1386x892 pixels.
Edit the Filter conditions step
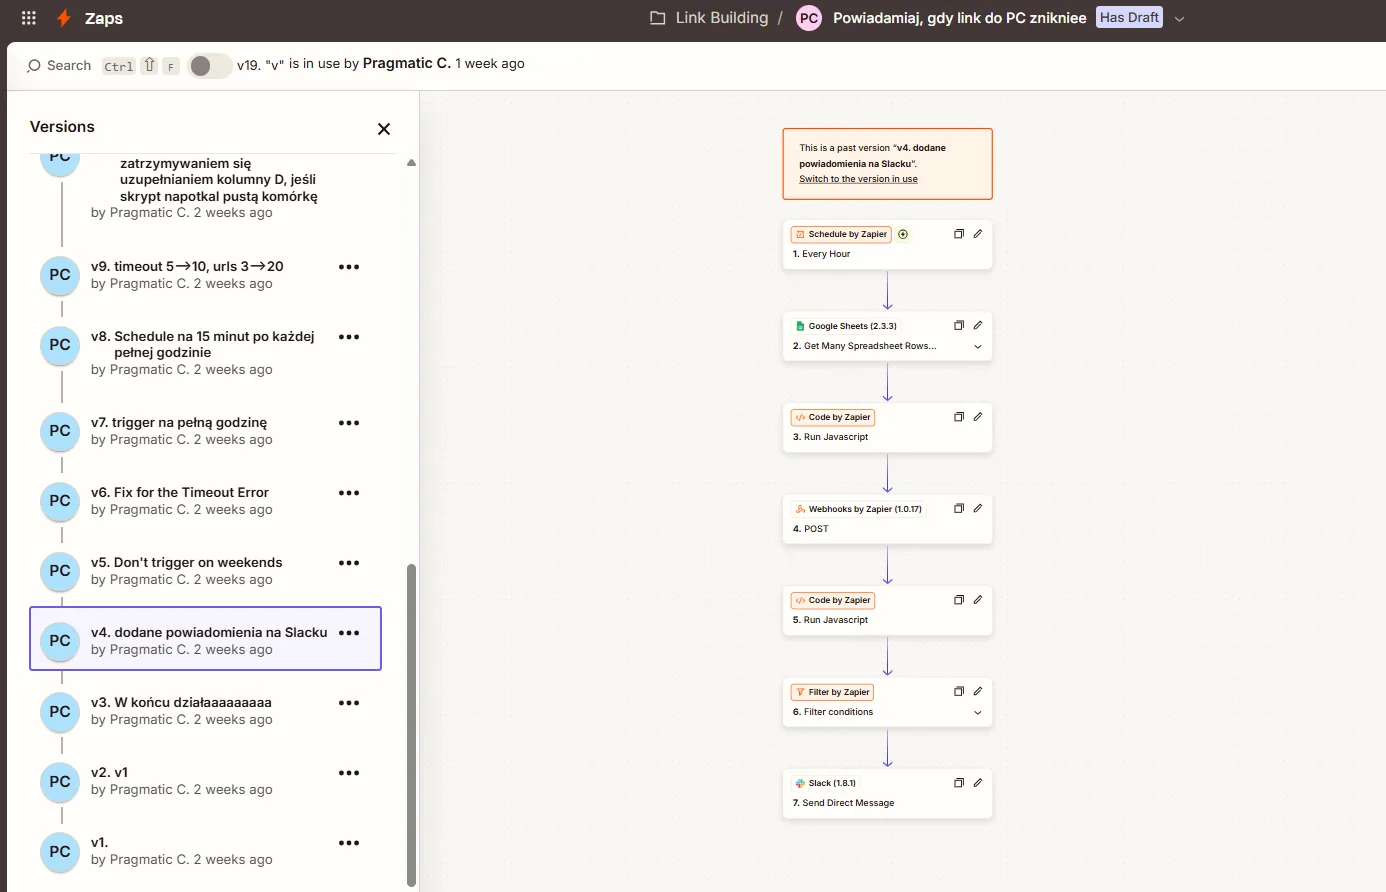click(x=978, y=691)
